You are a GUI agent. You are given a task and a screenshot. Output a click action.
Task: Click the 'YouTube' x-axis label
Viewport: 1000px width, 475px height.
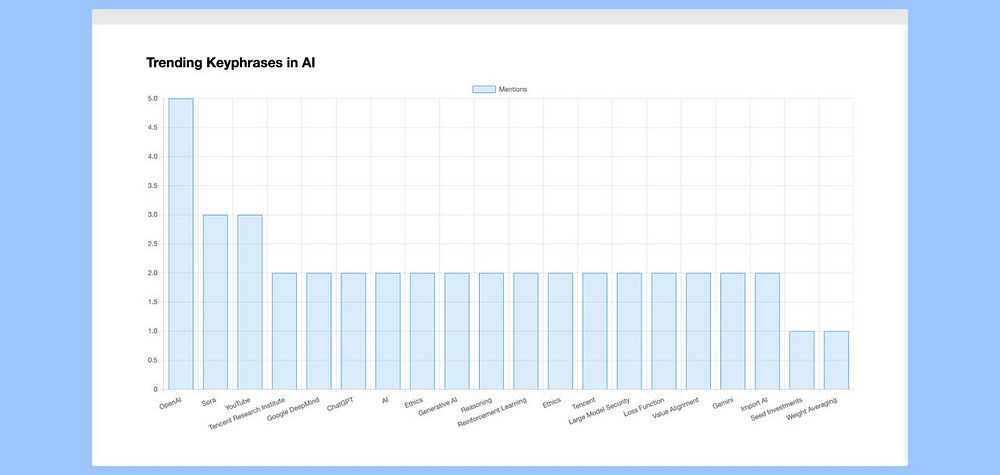click(x=238, y=404)
